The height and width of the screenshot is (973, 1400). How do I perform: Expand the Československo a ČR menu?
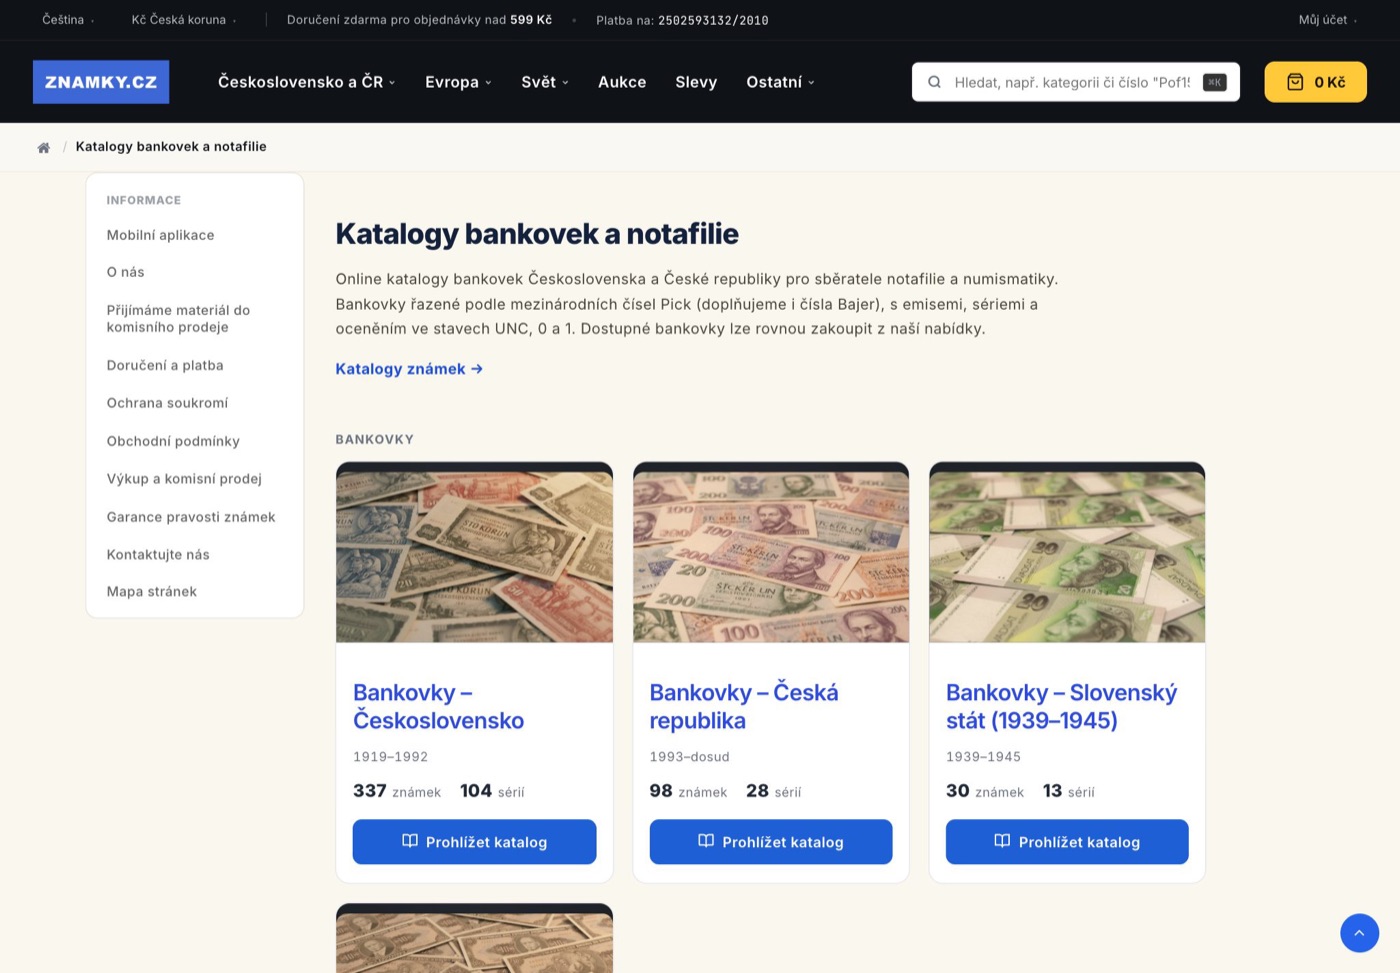coord(306,82)
